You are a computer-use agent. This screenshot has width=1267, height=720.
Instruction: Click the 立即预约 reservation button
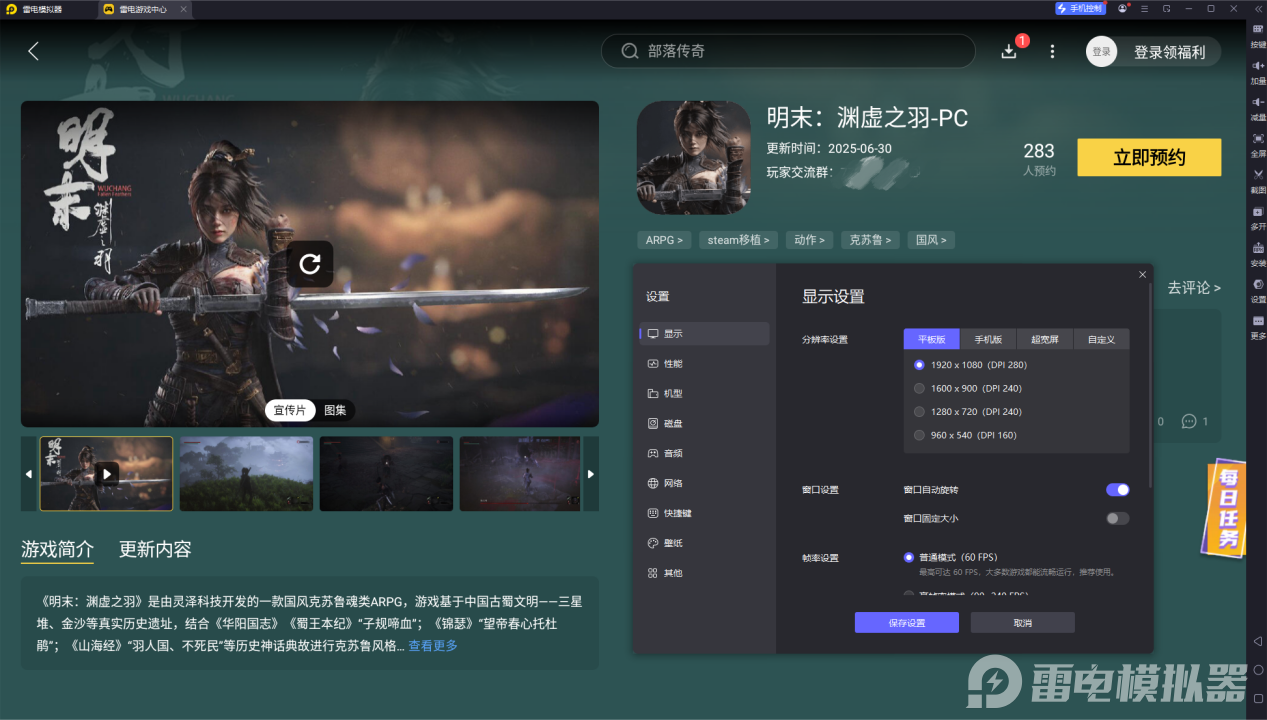coord(1148,157)
